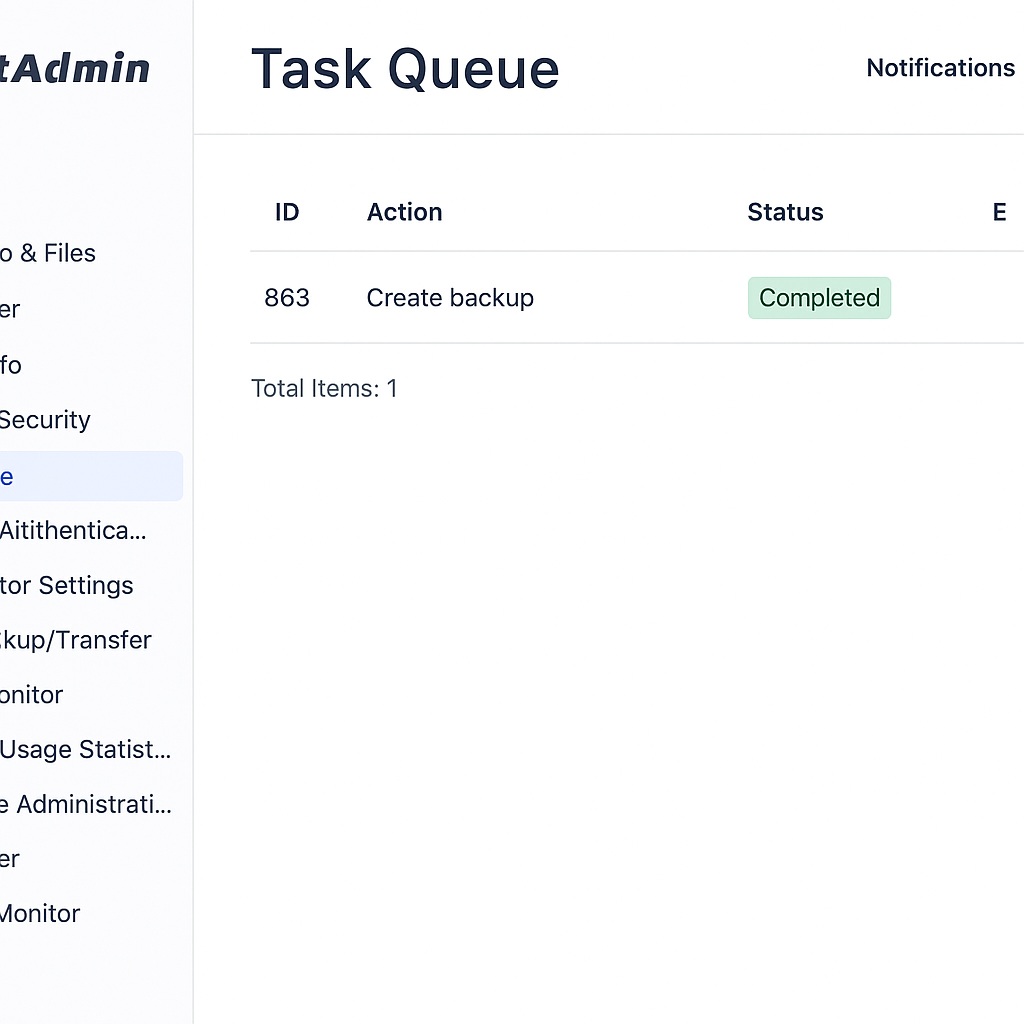Open Notifications in the top header
The image size is (1024, 1024).
point(940,68)
